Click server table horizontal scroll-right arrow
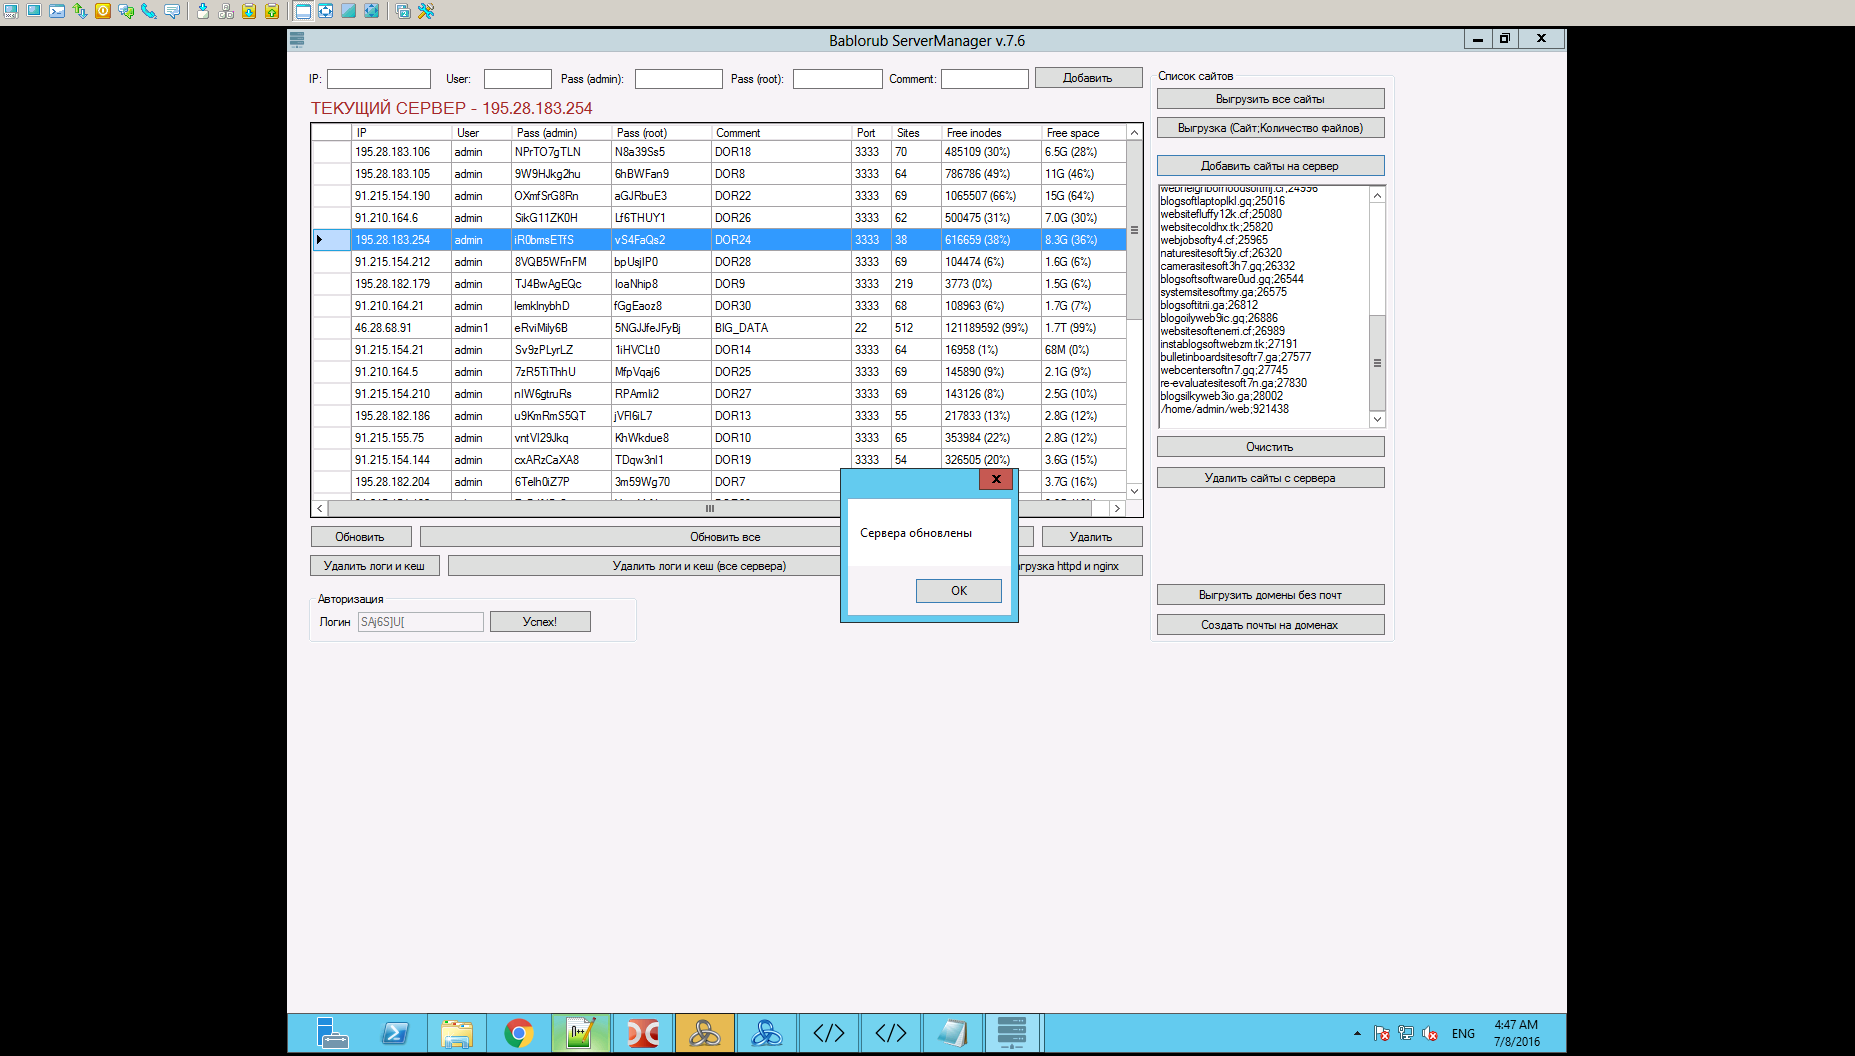This screenshot has width=1855, height=1056. point(1117,508)
